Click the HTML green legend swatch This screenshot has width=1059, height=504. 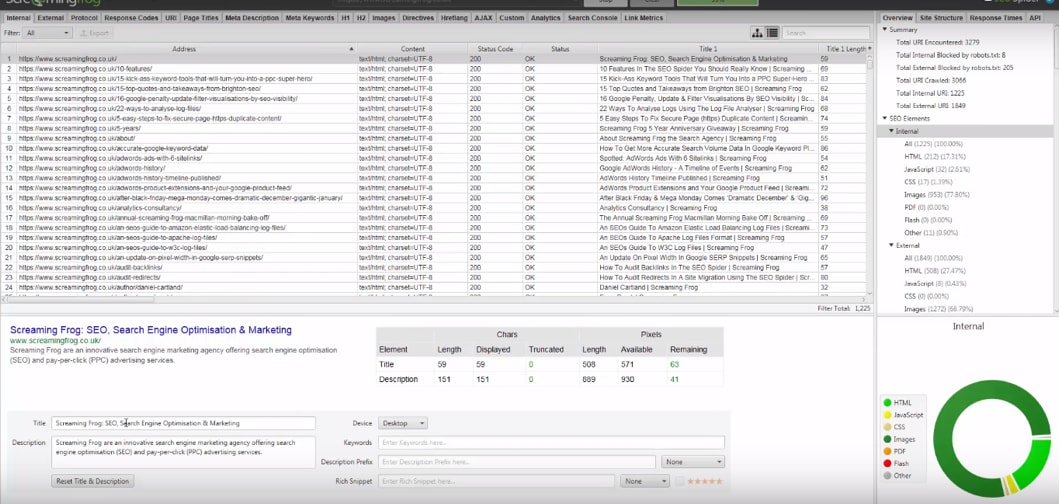click(x=887, y=403)
